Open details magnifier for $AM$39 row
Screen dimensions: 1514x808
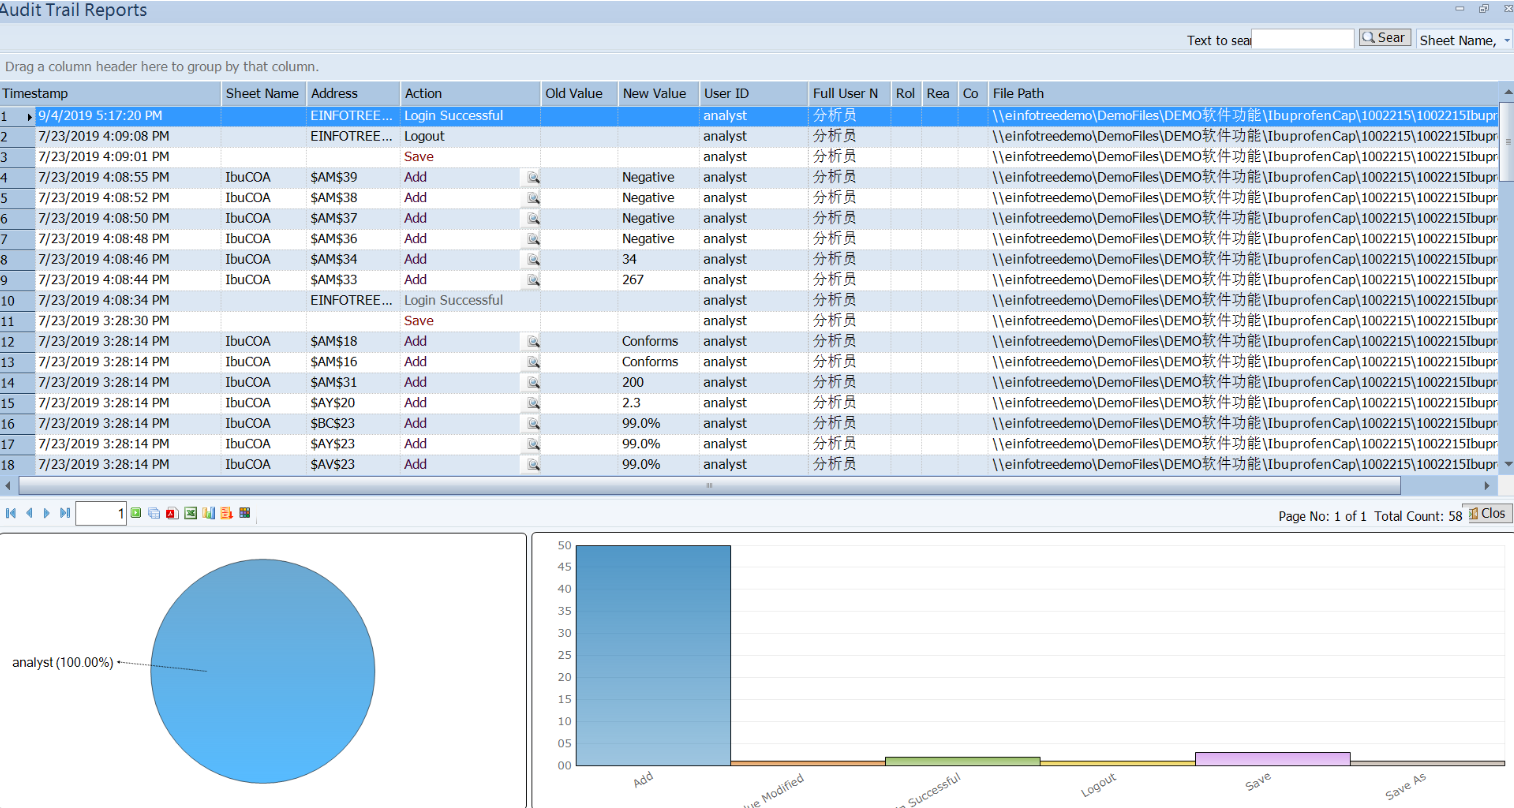[x=533, y=177]
